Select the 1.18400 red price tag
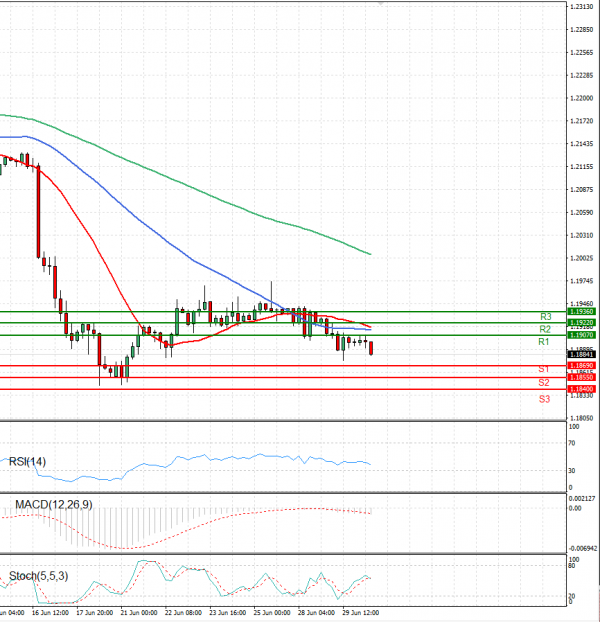The image size is (600, 622). coord(581,389)
